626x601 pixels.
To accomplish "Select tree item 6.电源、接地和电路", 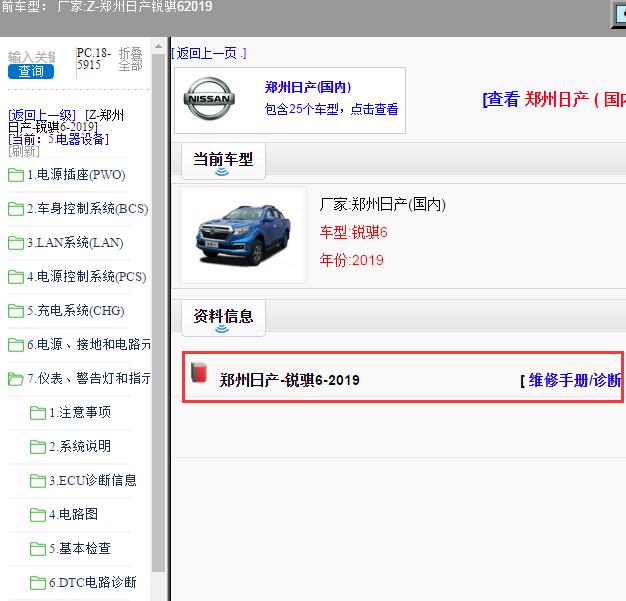I will point(89,344).
